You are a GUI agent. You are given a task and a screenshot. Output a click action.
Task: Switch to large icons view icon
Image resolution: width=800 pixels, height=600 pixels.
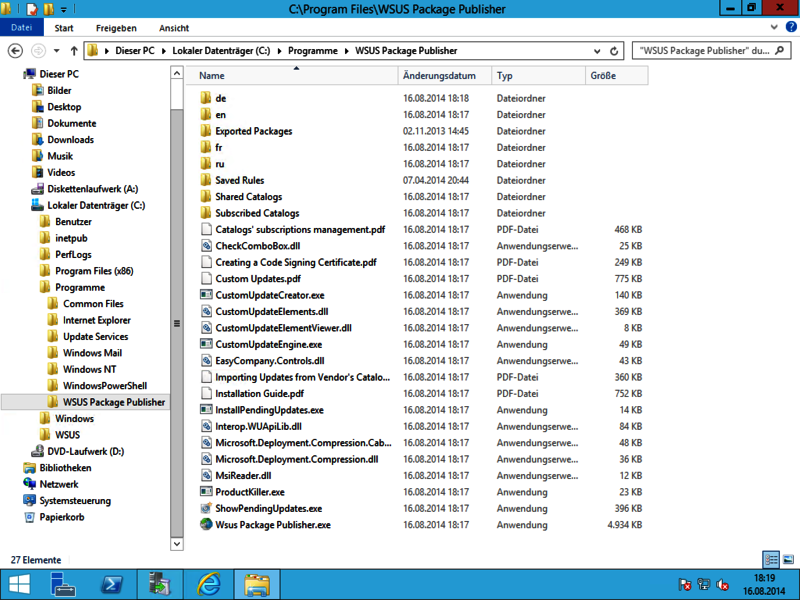pyautogui.click(x=788, y=560)
